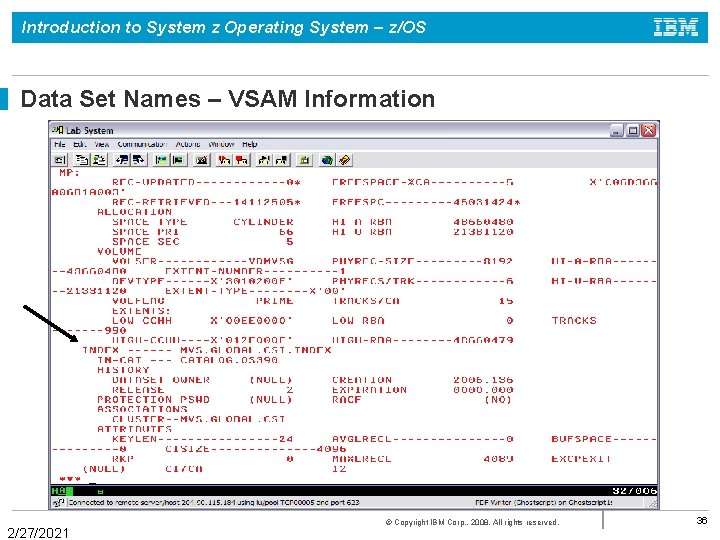This screenshot has height=540, width=720.
Task: Click the ALLOCATION heading in the terminal
Action: [135, 212]
